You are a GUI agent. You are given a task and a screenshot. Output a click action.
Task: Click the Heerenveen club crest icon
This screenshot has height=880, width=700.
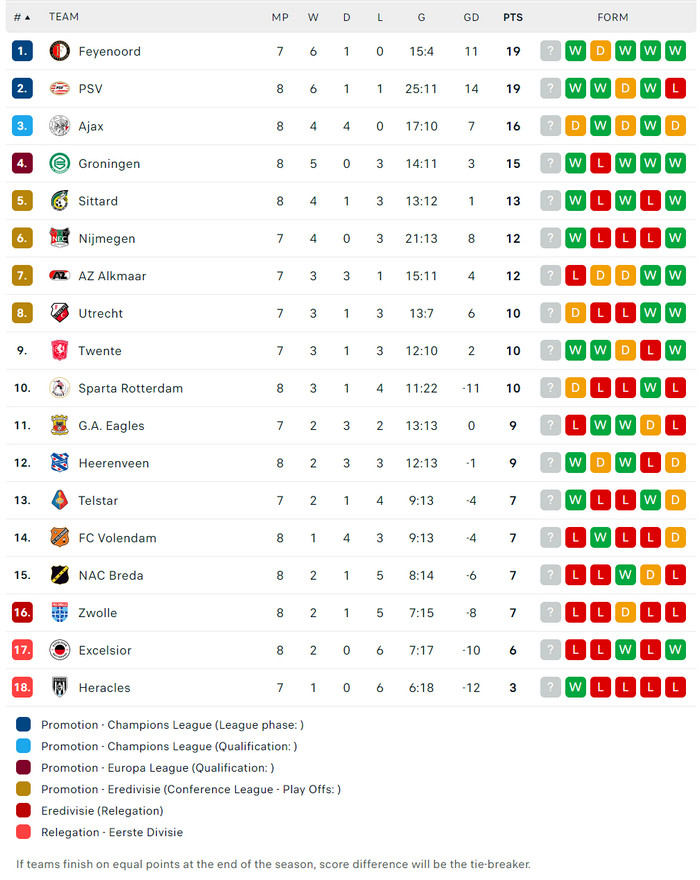(x=60, y=463)
